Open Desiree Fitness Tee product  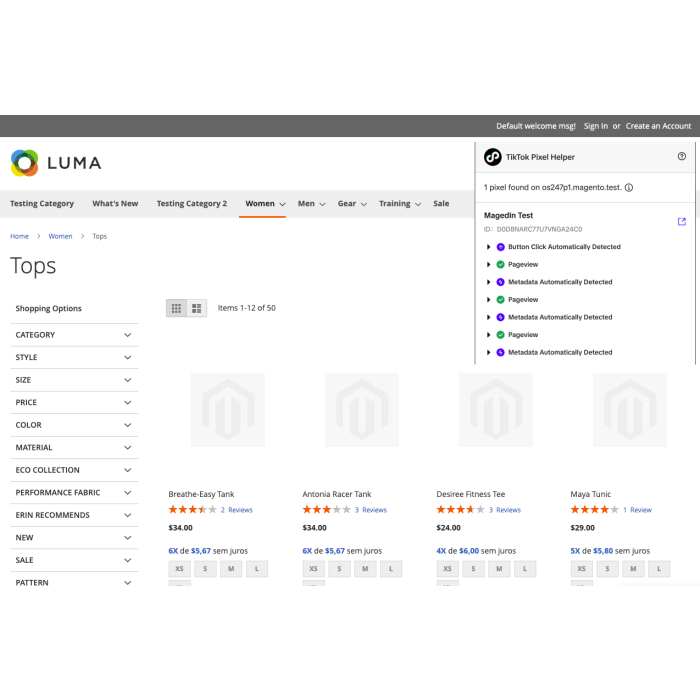pyautogui.click(x=471, y=494)
